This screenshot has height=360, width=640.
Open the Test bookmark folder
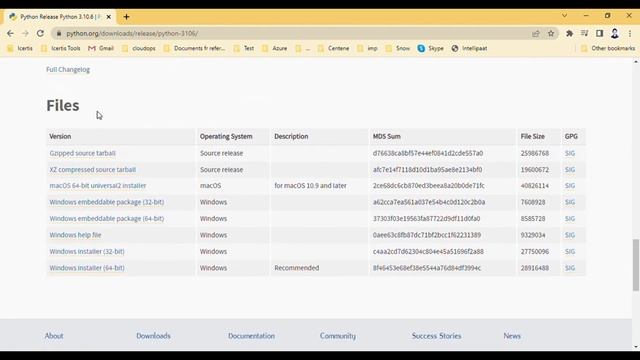pos(244,48)
